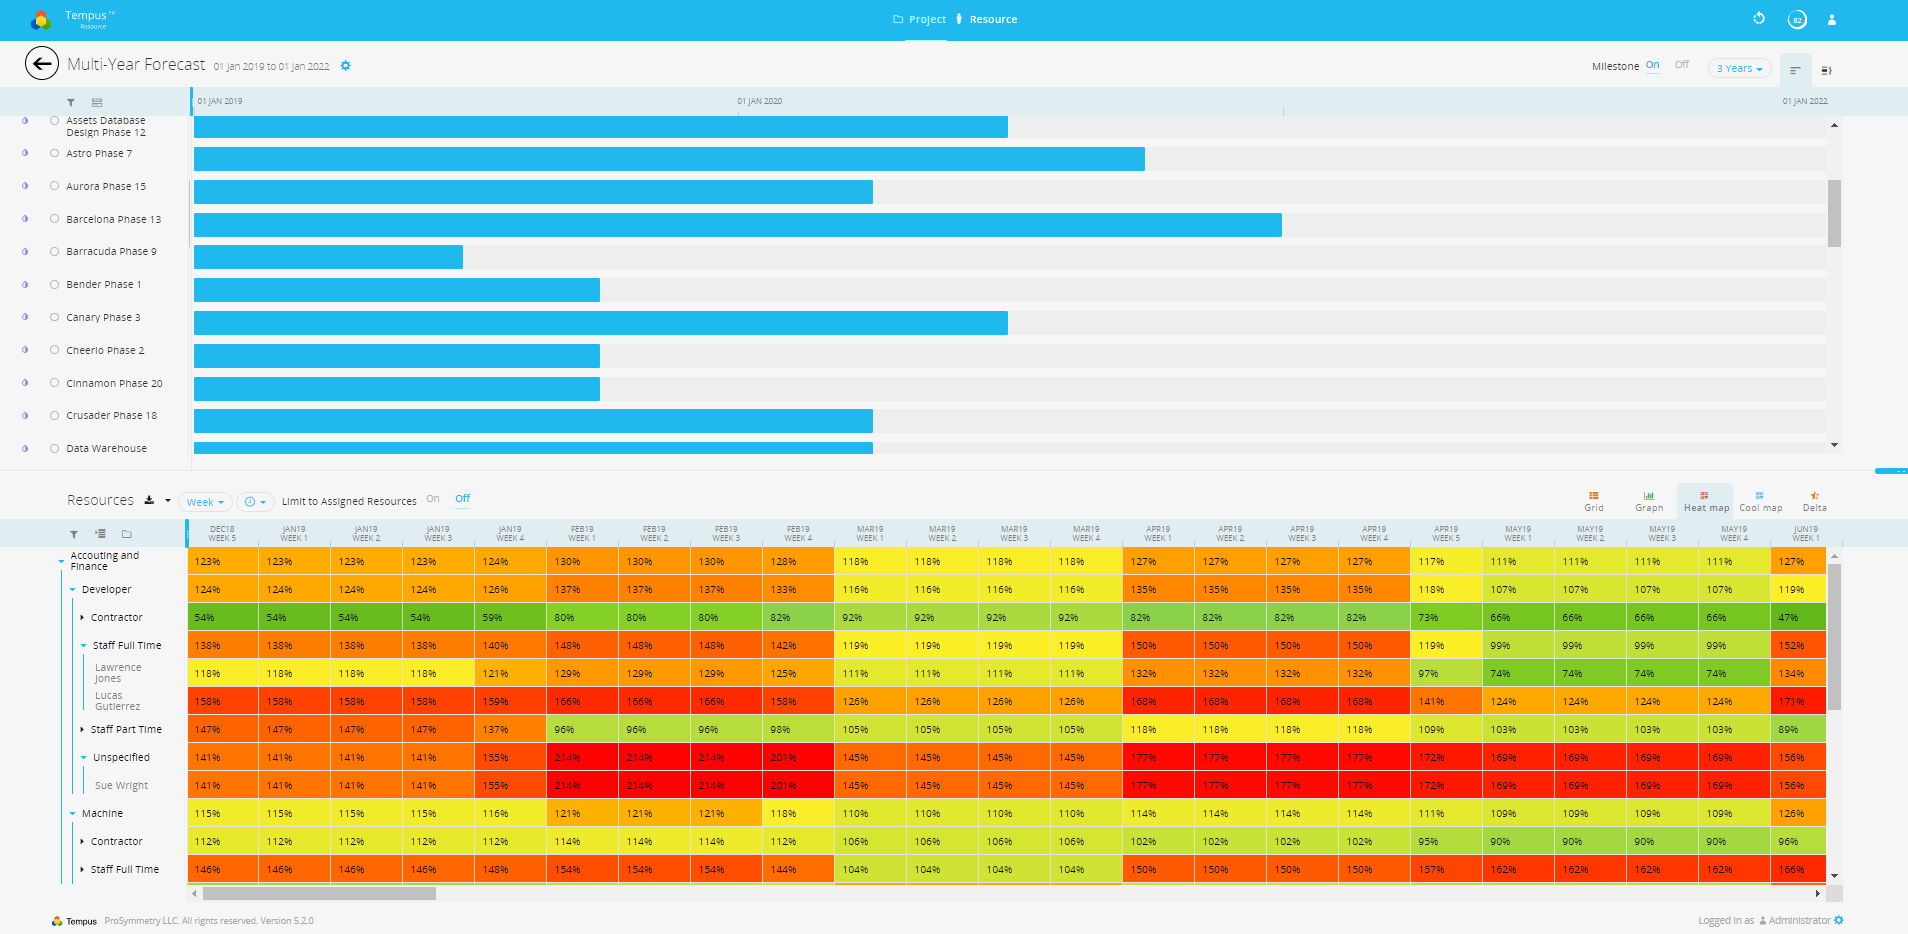Open the user profile icon
The width and height of the screenshot is (1908, 934).
tap(1832, 20)
